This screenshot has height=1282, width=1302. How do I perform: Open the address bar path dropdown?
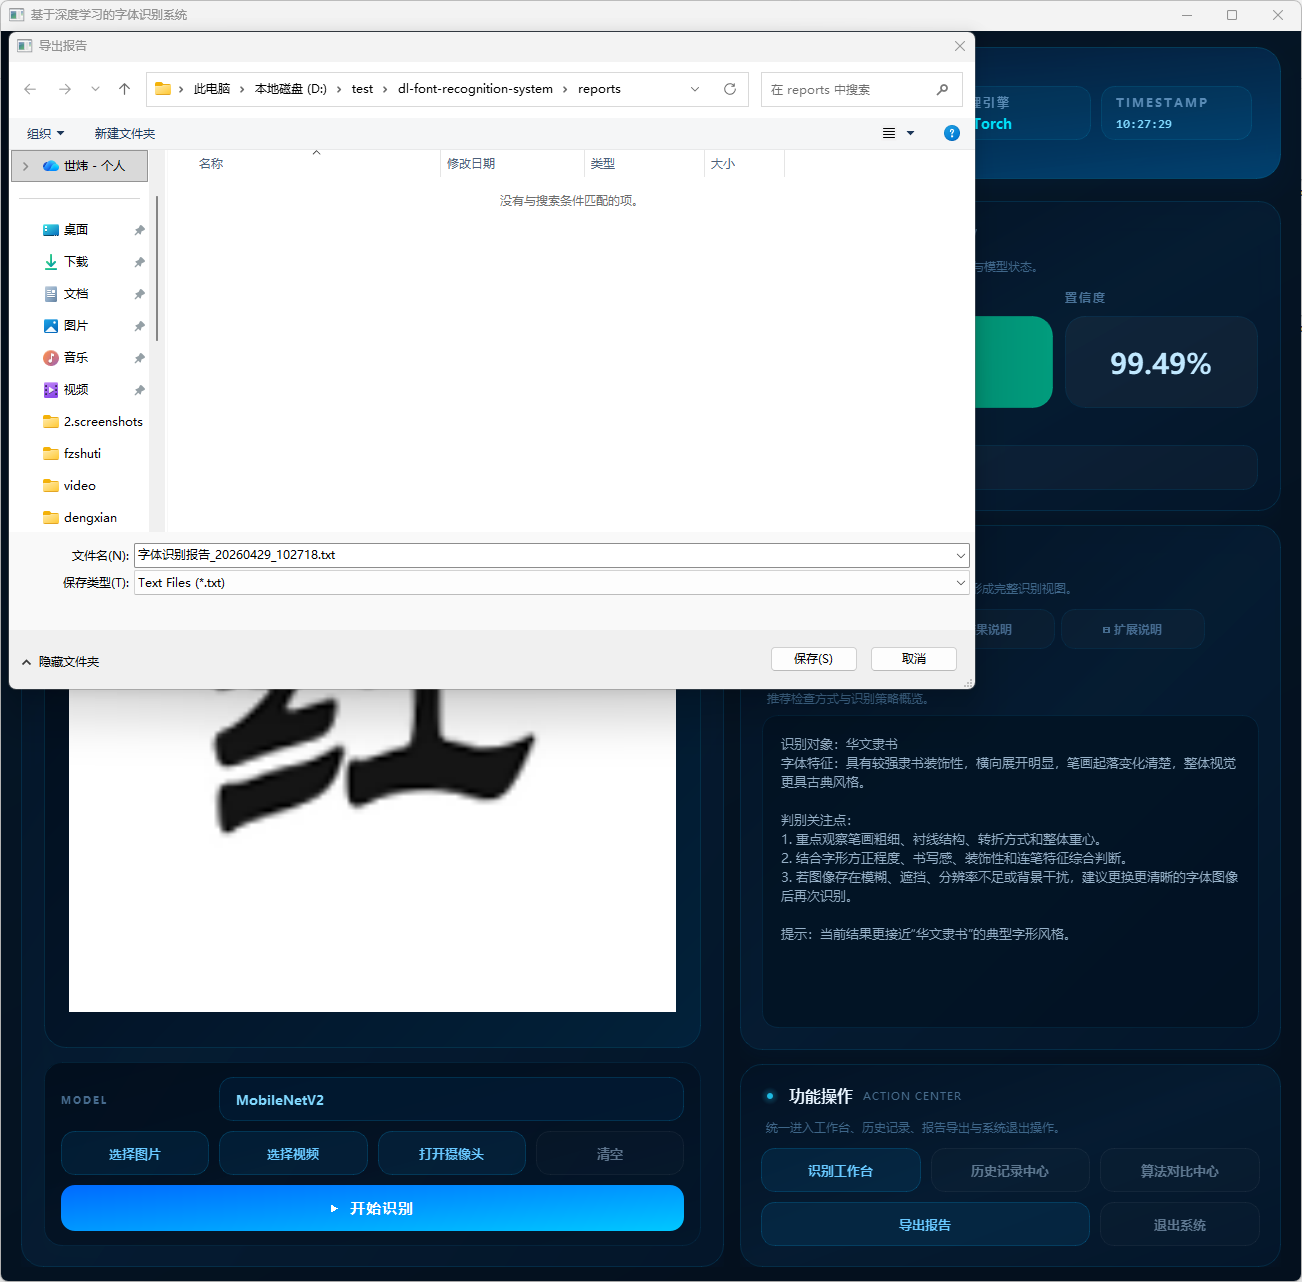point(695,89)
